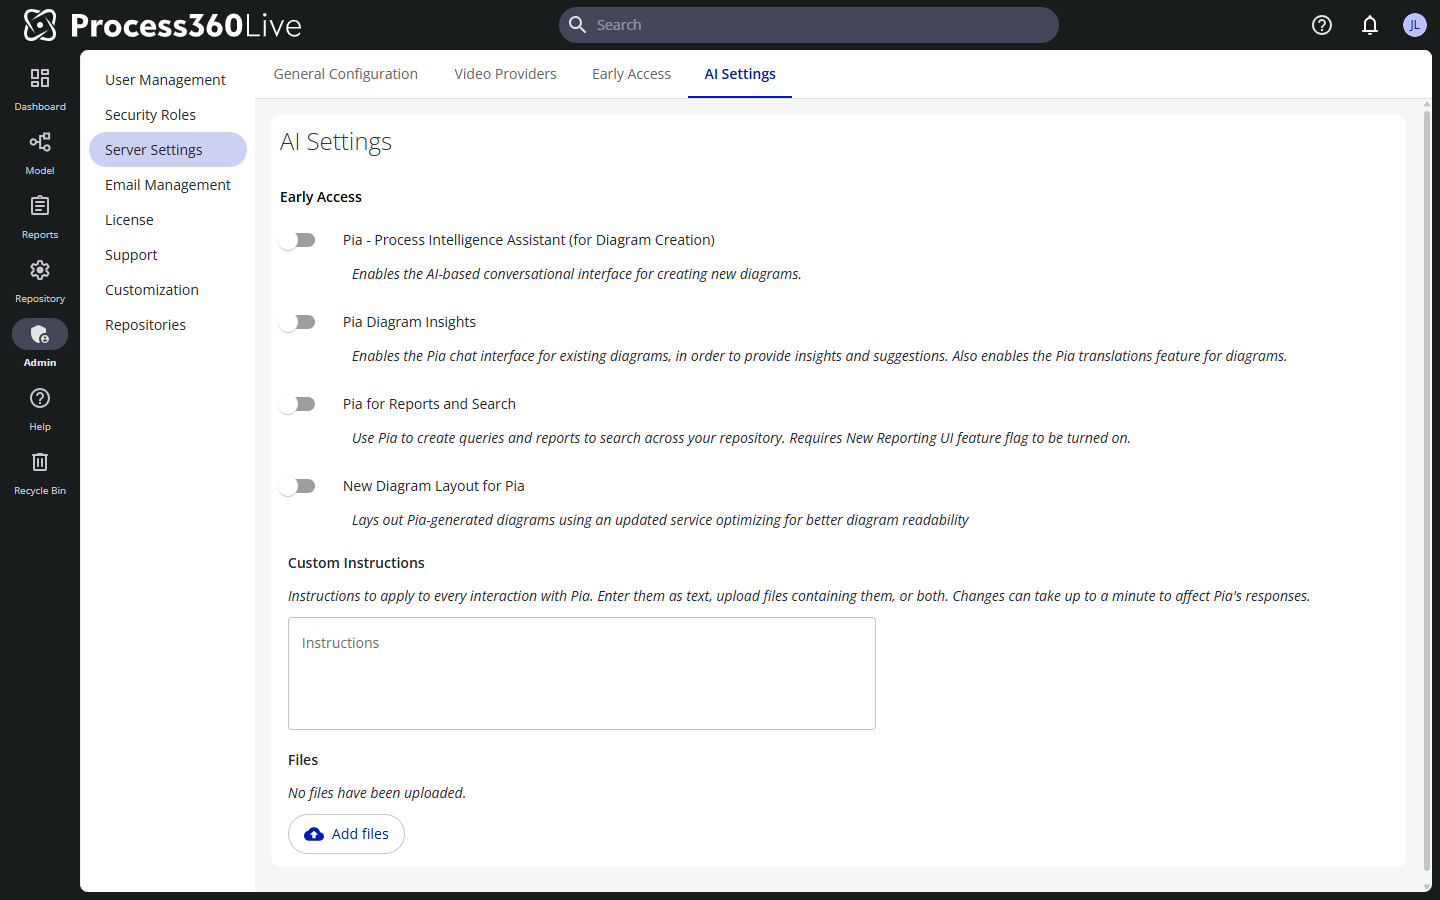Open User Management in admin menu

pyautogui.click(x=168, y=80)
